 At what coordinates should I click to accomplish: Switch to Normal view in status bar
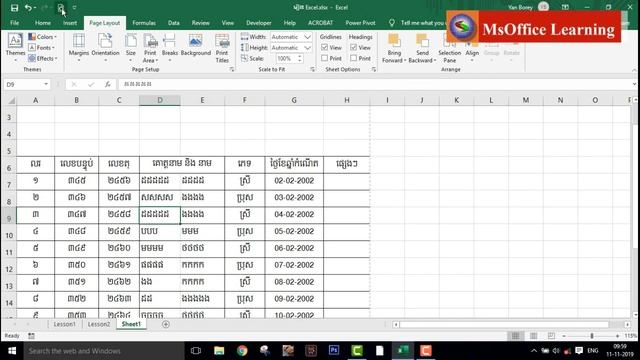[516, 336]
